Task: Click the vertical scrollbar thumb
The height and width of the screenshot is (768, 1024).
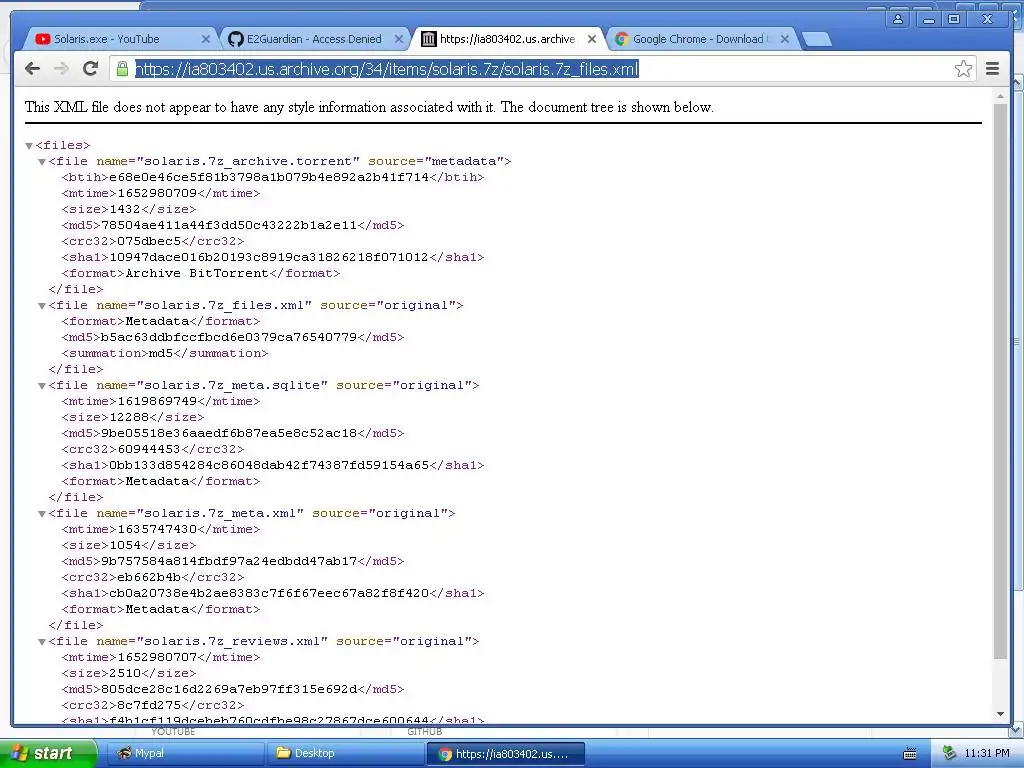Action: (1000, 380)
